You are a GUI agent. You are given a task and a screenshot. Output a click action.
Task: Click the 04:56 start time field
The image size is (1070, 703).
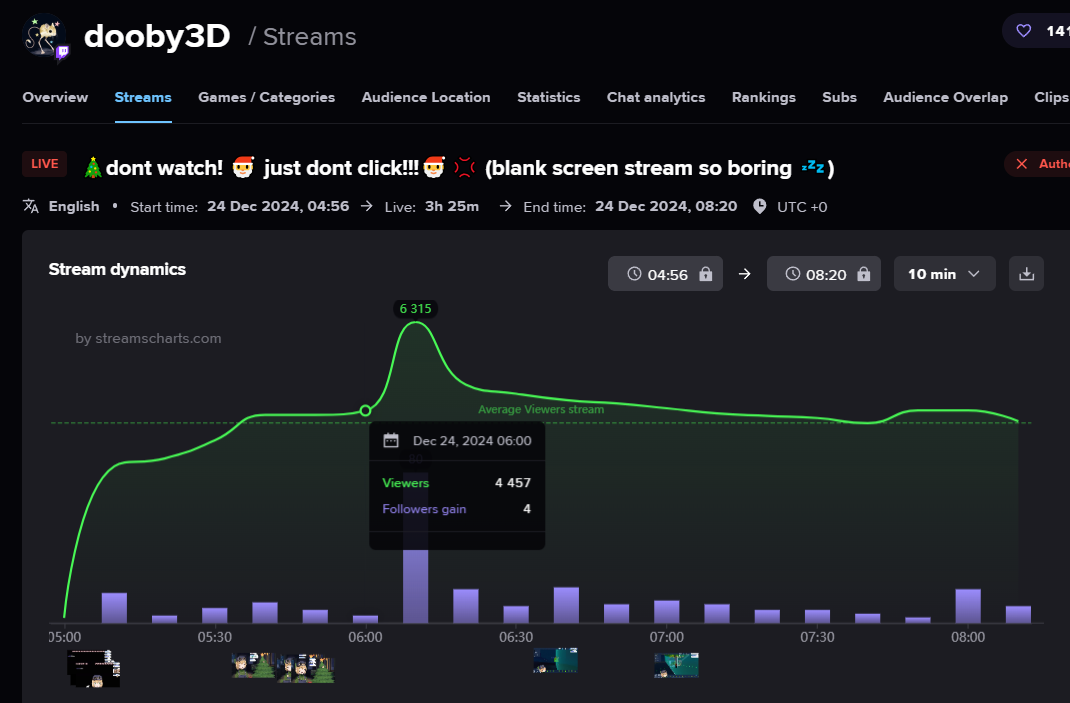(x=665, y=274)
